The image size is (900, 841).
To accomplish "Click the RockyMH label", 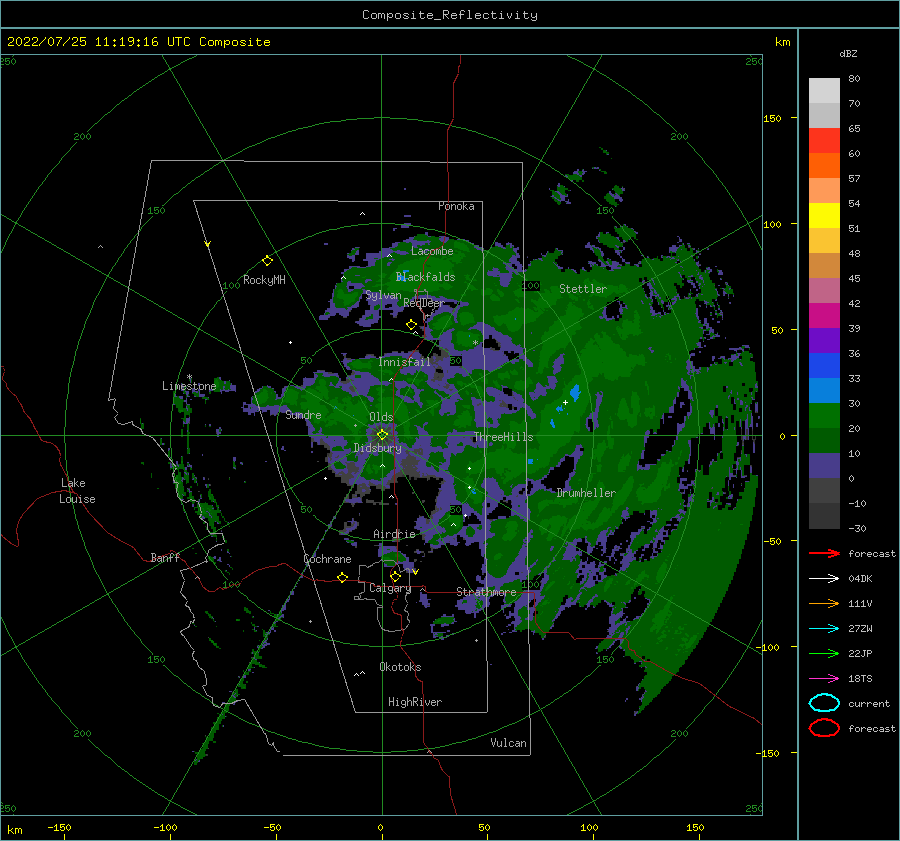I will (x=264, y=280).
